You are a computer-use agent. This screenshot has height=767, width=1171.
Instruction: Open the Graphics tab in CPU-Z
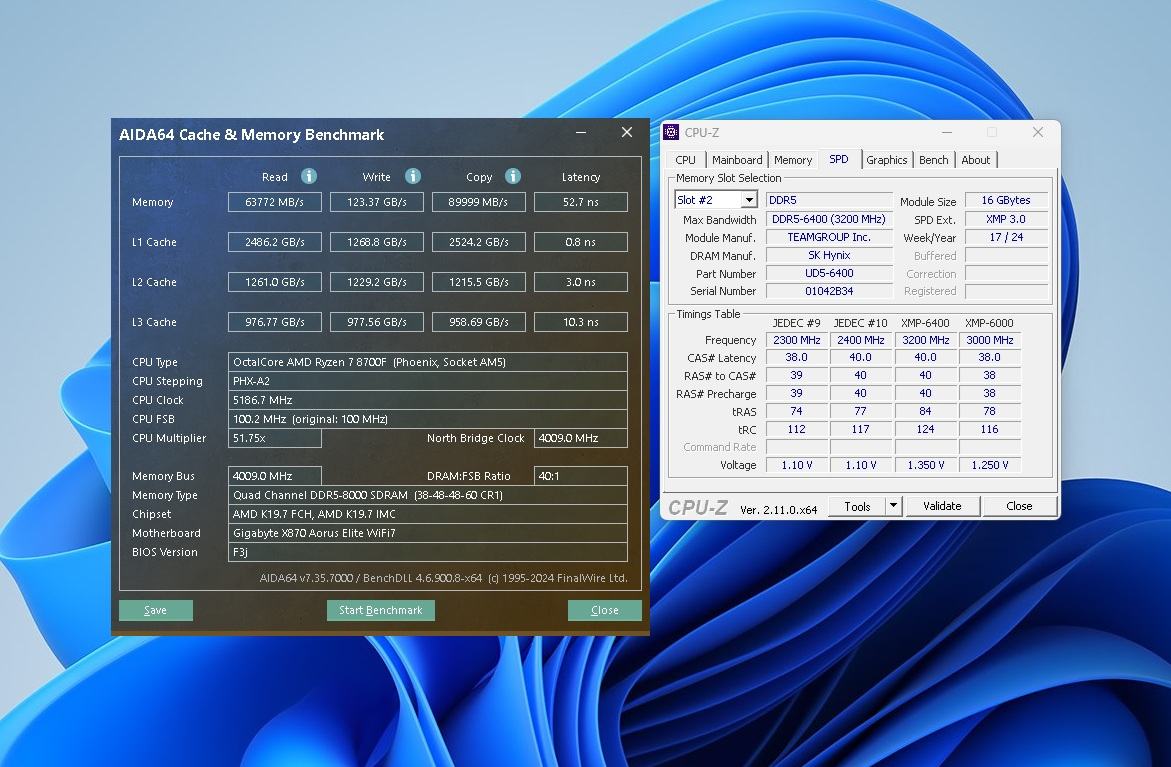point(886,160)
